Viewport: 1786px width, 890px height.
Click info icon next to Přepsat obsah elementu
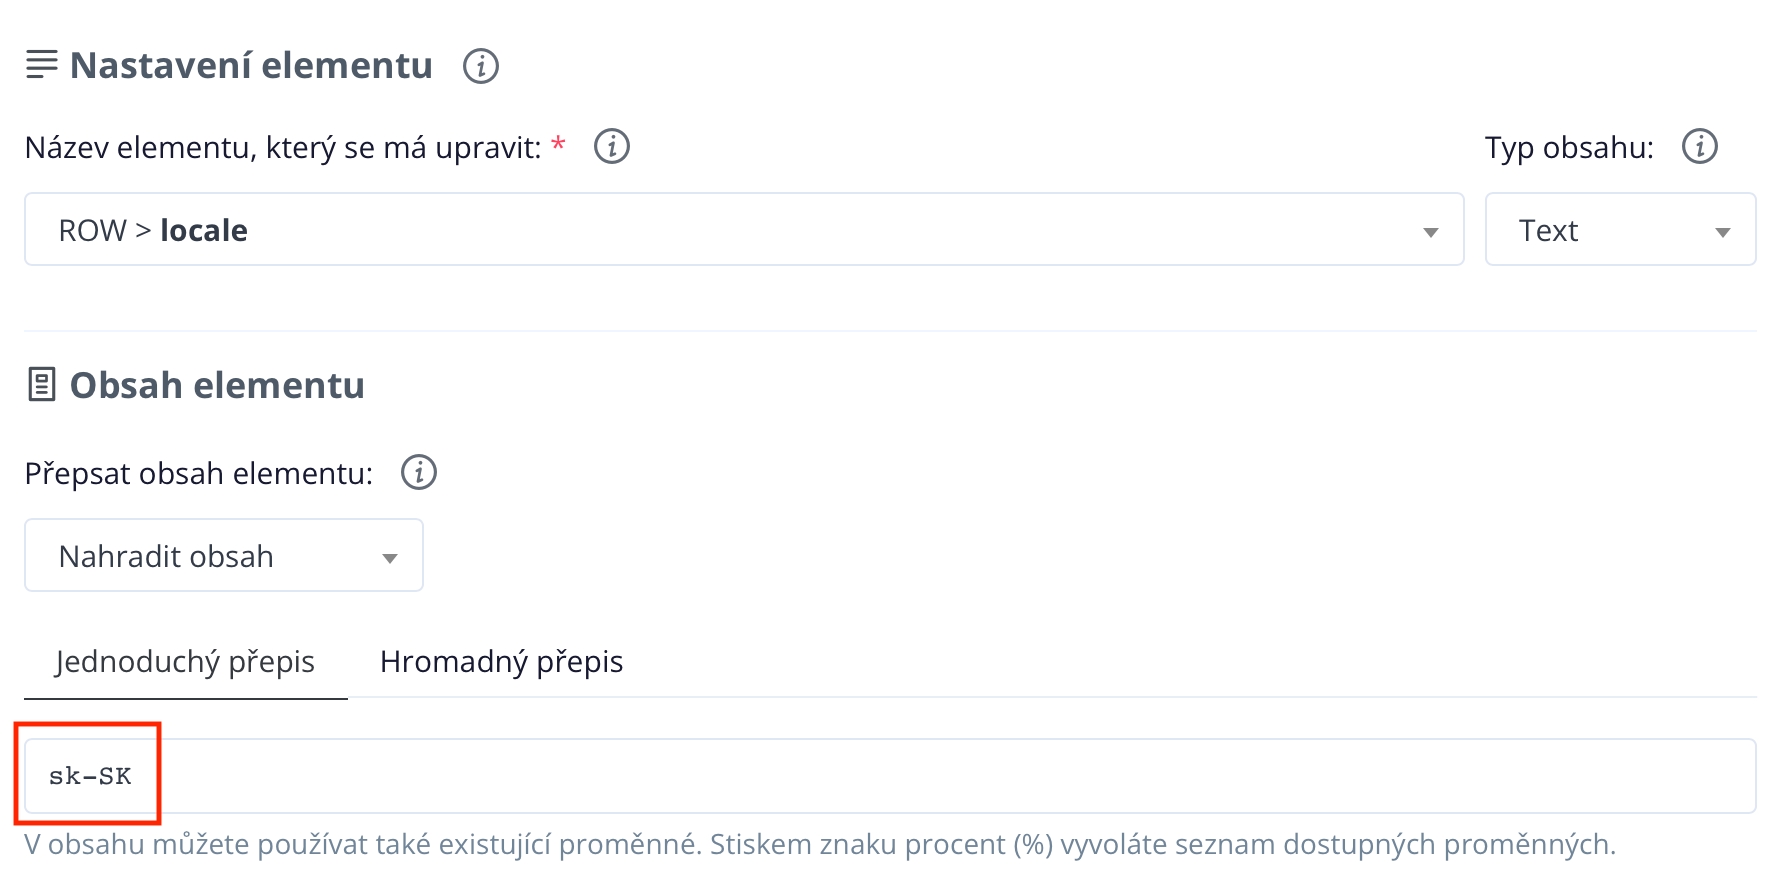pyautogui.click(x=419, y=473)
